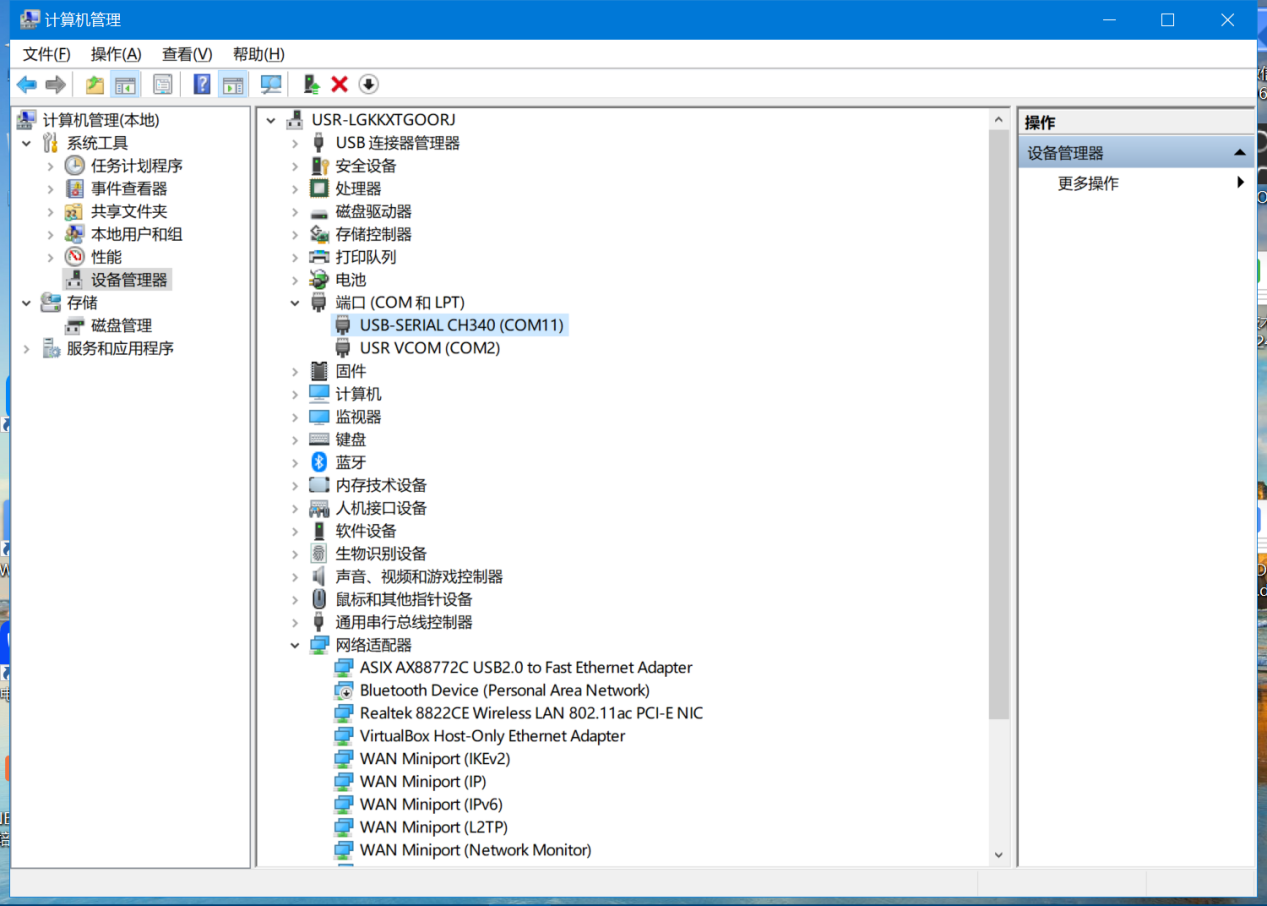Select 磁盘管理 in left tree

pos(121,326)
